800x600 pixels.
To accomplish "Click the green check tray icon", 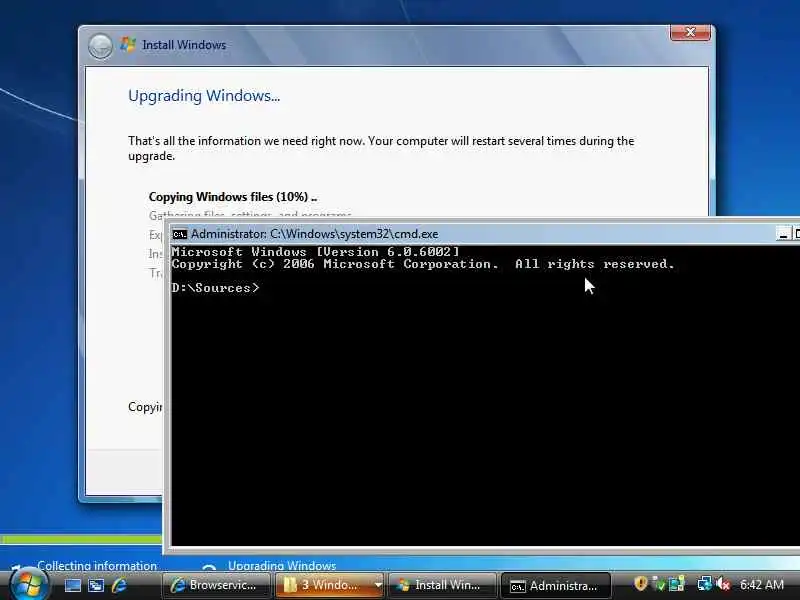I will click(659, 584).
